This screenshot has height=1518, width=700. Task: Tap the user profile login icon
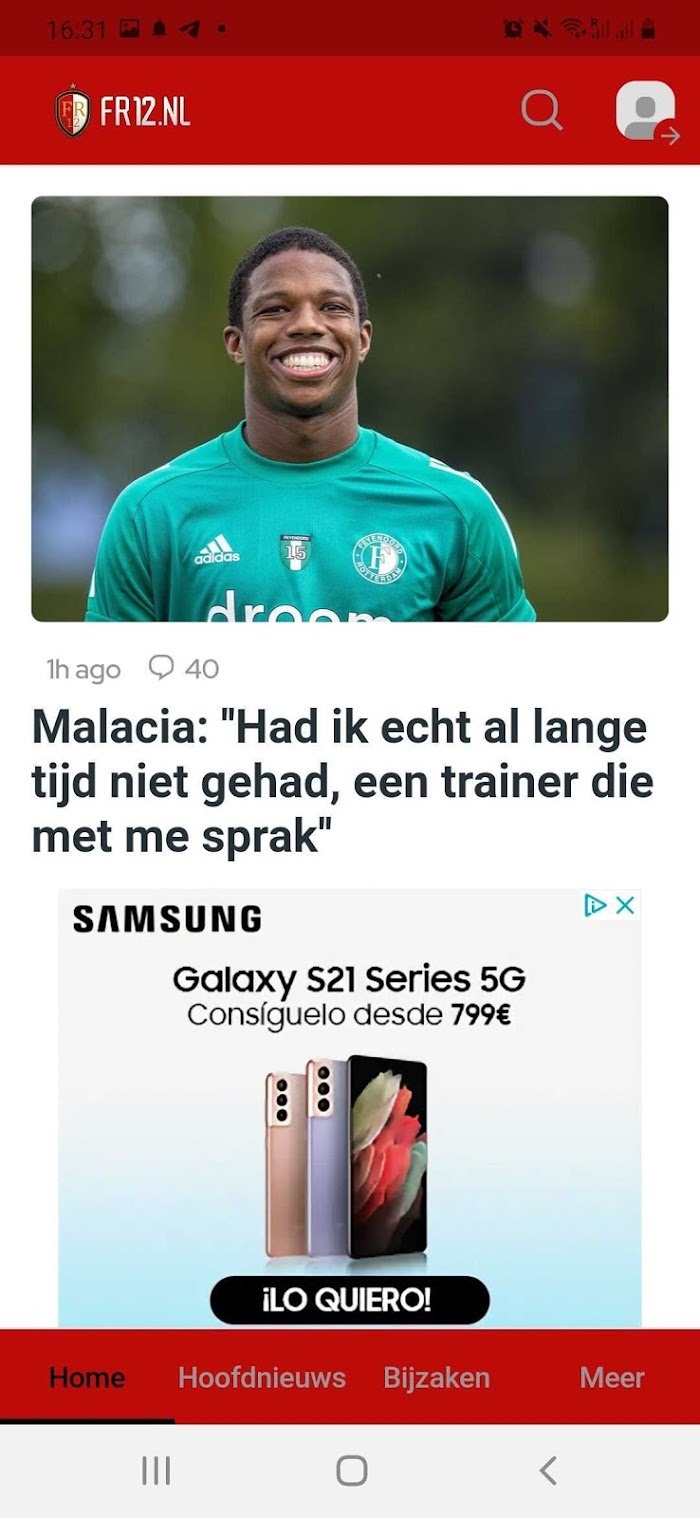coord(647,111)
